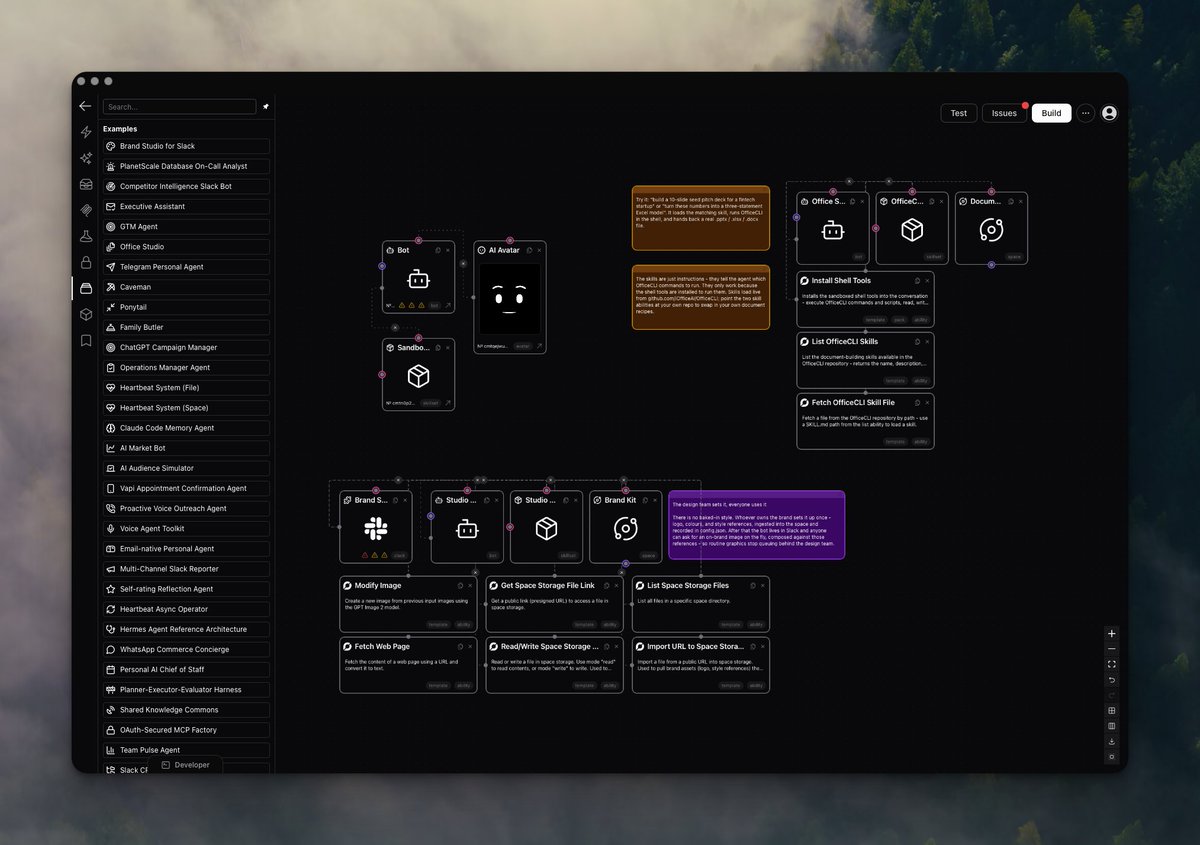Image resolution: width=1200 pixels, height=845 pixels.
Task: Open the bookmark sidebar panel
Action: point(86,340)
